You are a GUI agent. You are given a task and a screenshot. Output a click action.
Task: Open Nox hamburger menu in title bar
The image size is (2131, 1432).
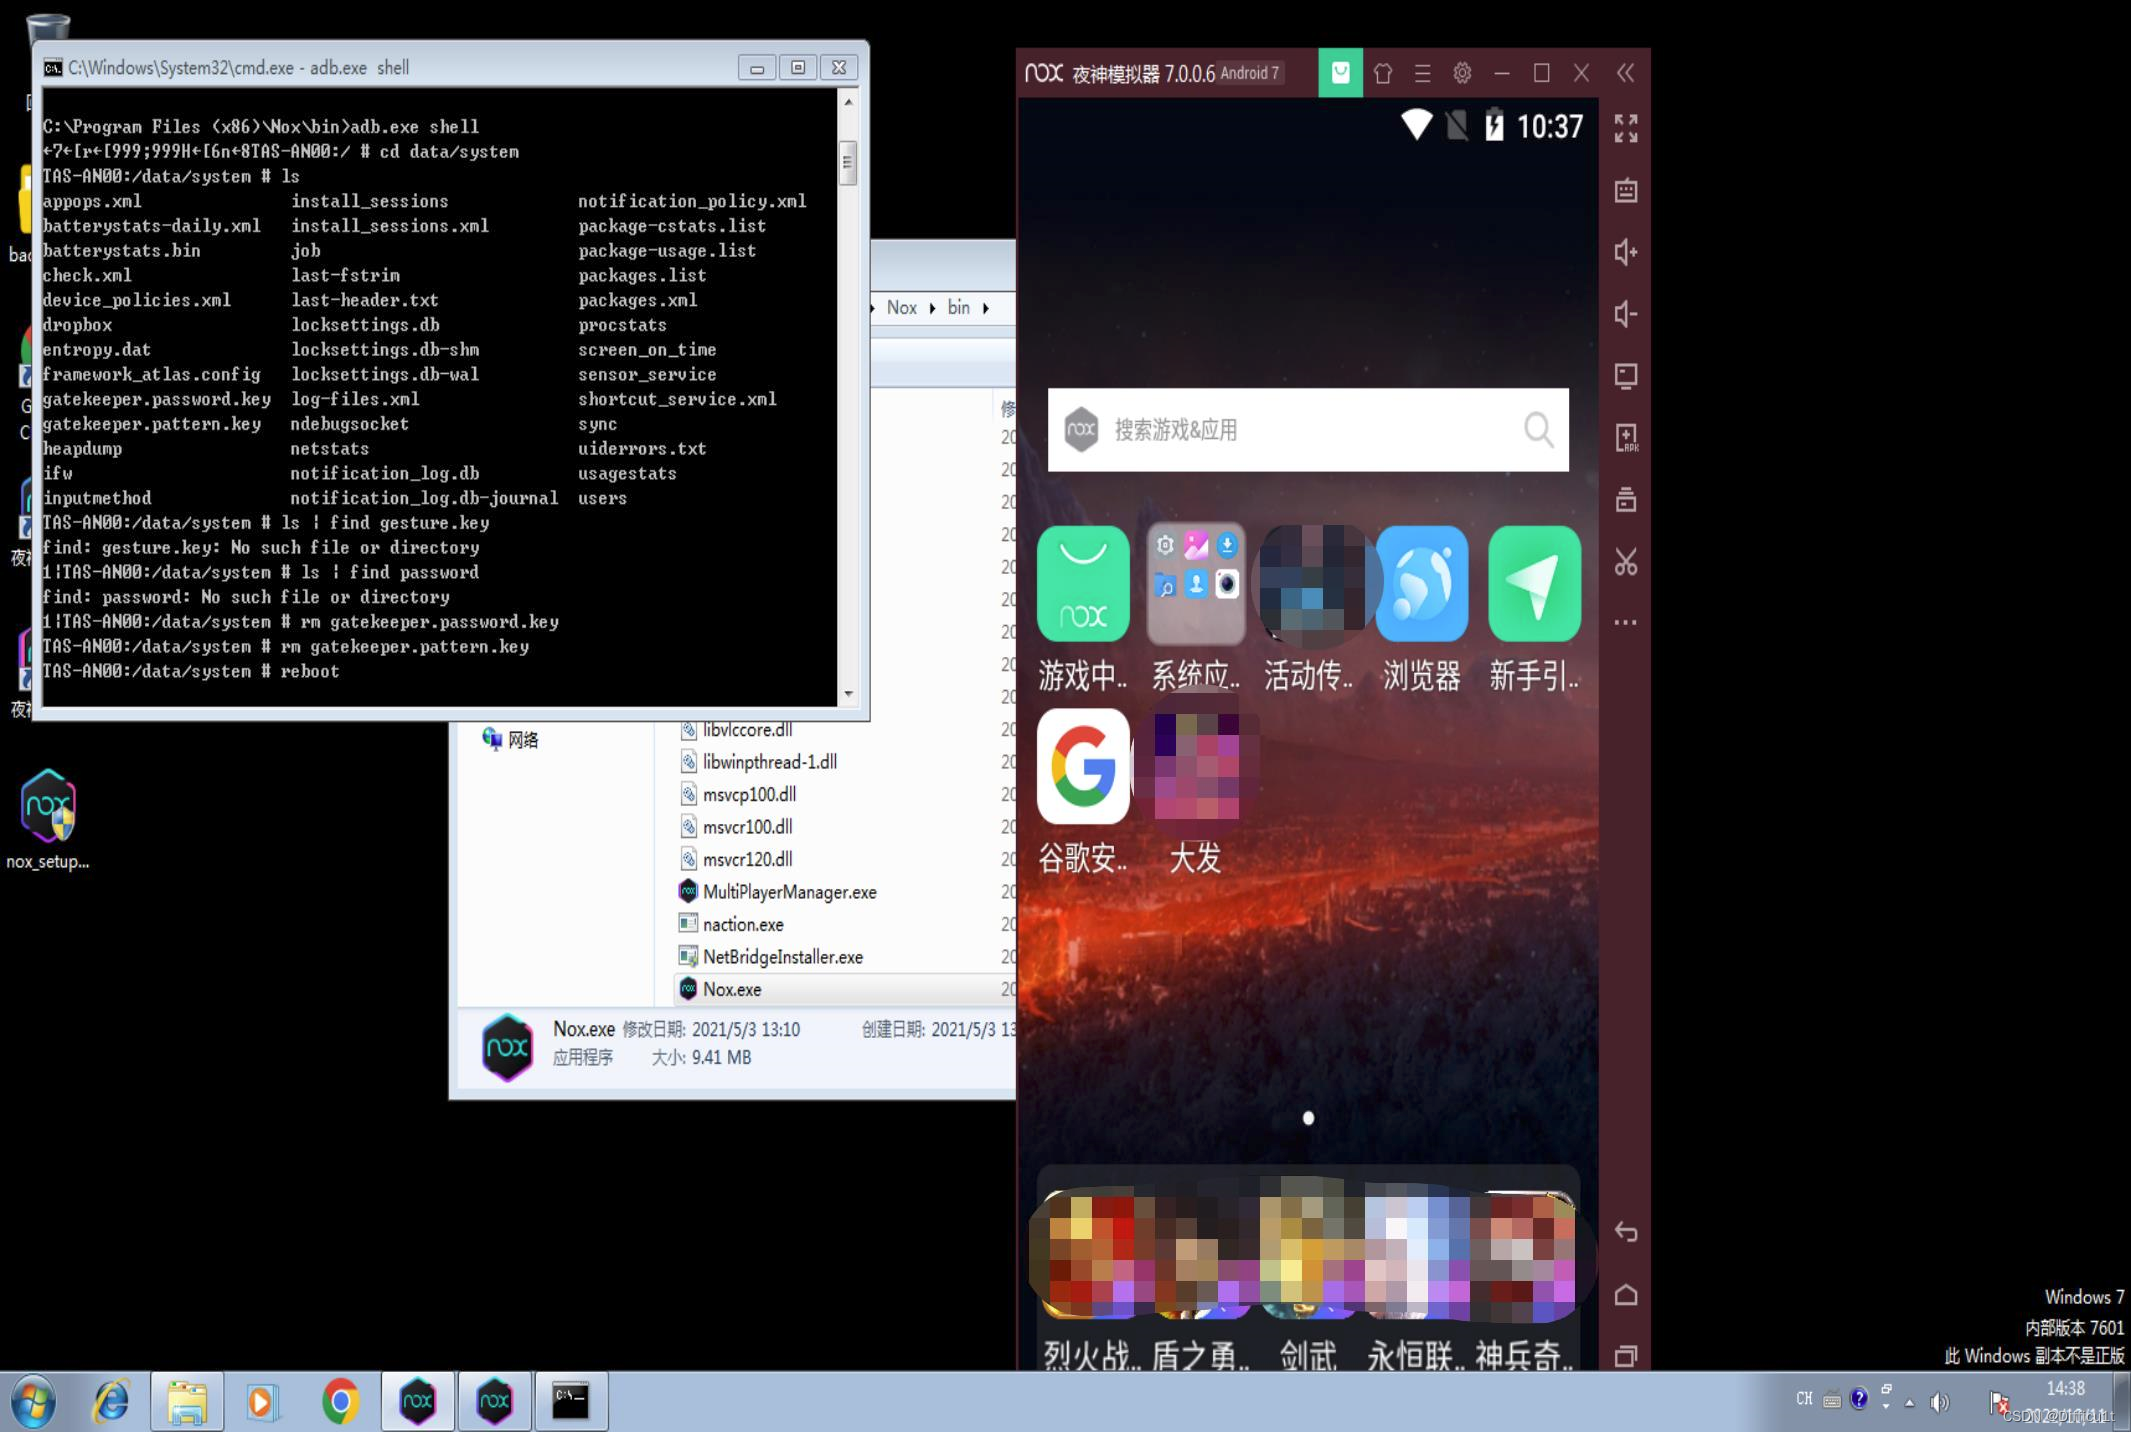(x=1422, y=73)
